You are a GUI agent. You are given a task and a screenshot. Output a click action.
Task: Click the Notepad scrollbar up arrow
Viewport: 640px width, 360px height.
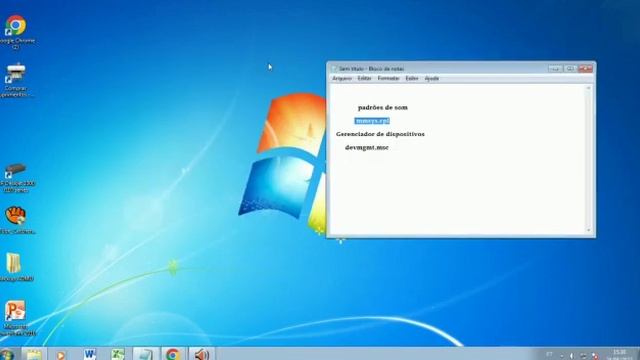point(588,89)
